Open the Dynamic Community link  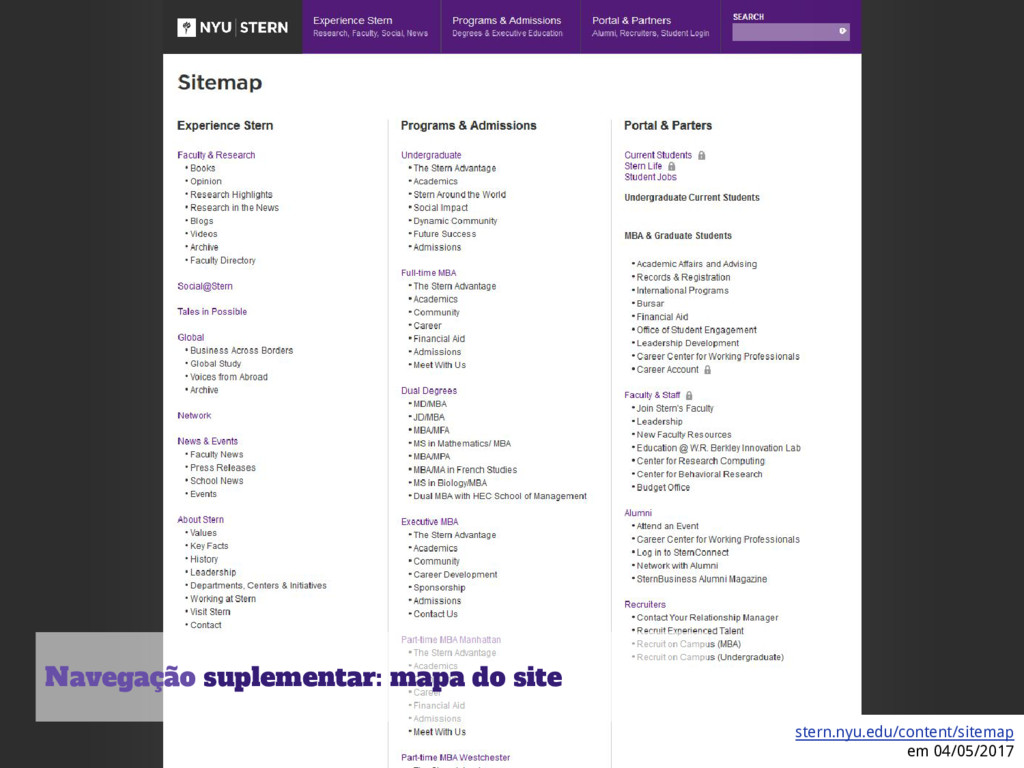455,221
